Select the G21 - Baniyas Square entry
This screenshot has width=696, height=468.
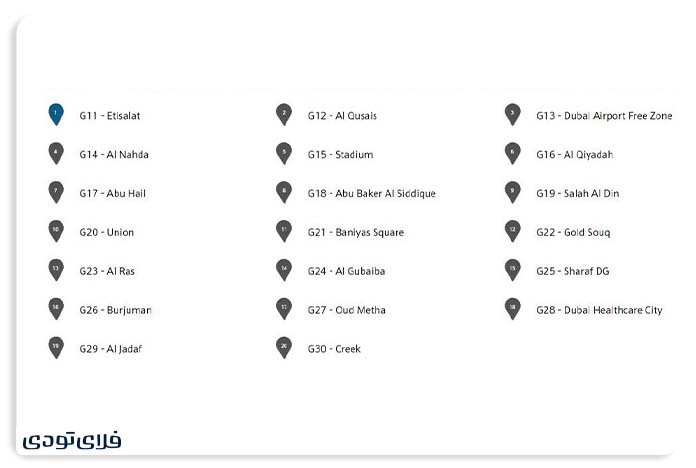coord(356,233)
